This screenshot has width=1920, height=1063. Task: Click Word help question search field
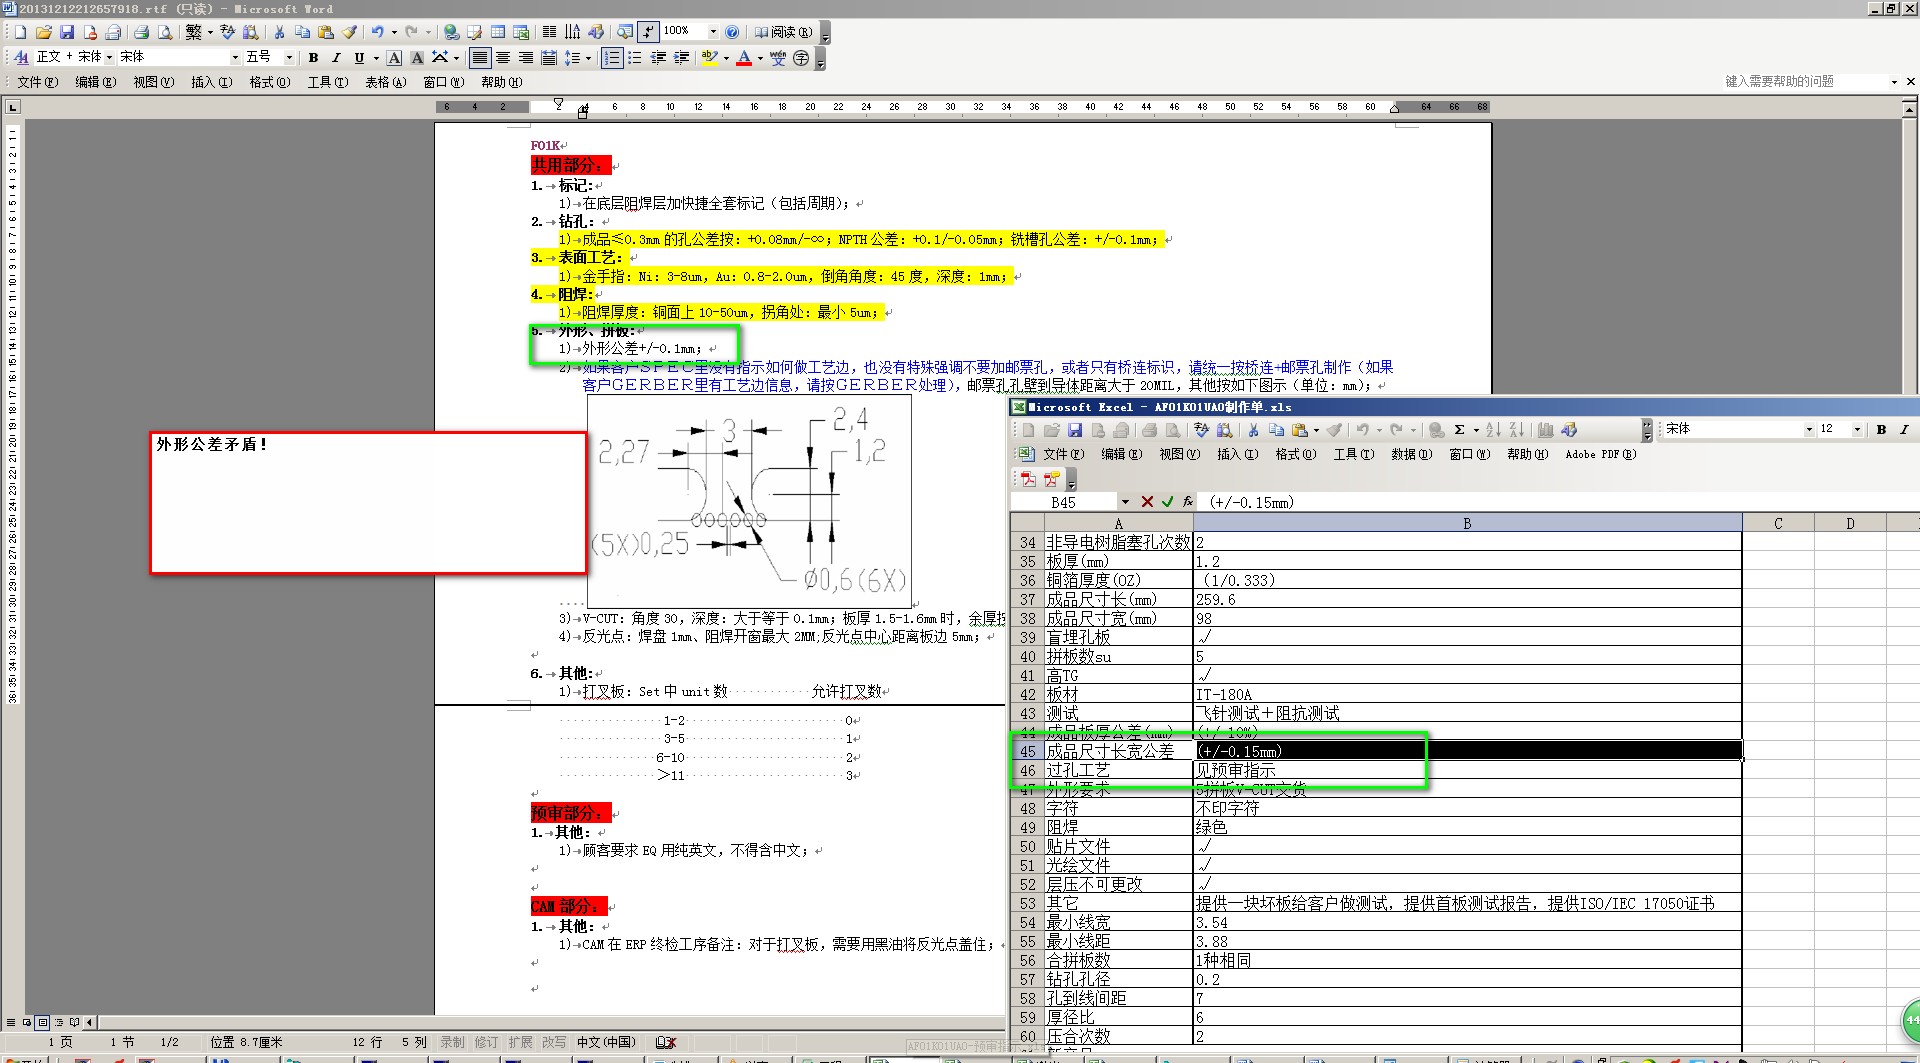tap(1806, 81)
